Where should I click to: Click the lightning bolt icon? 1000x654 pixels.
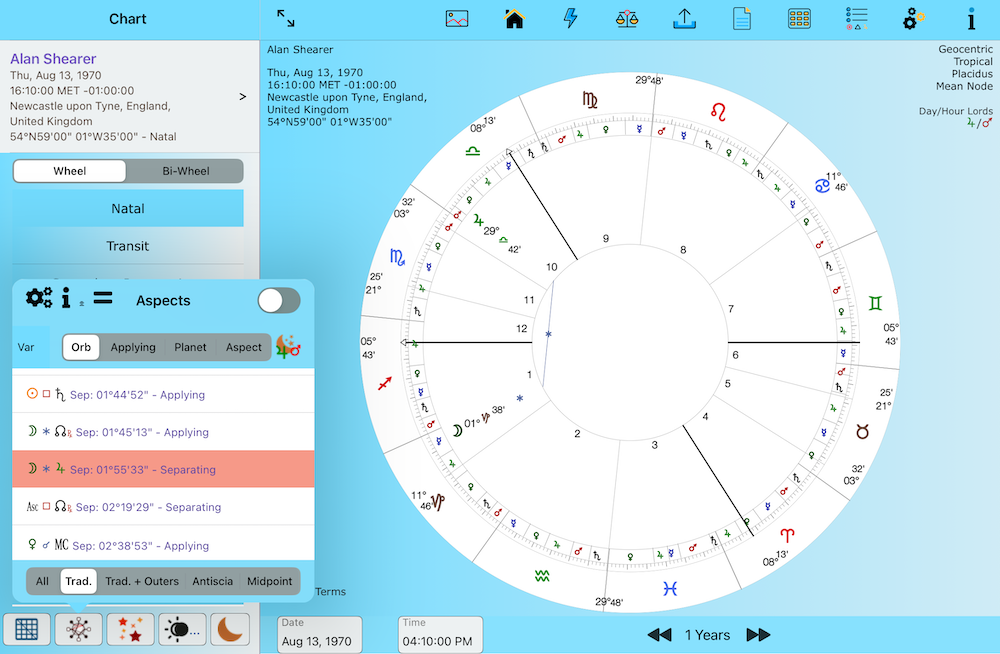tap(570, 19)
